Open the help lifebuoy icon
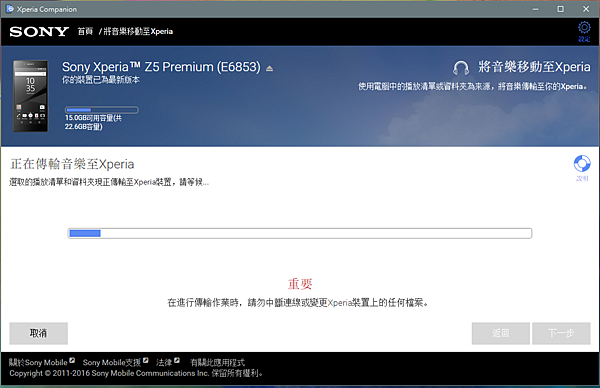This screenshot has height=388, width=600. [582, 163]
